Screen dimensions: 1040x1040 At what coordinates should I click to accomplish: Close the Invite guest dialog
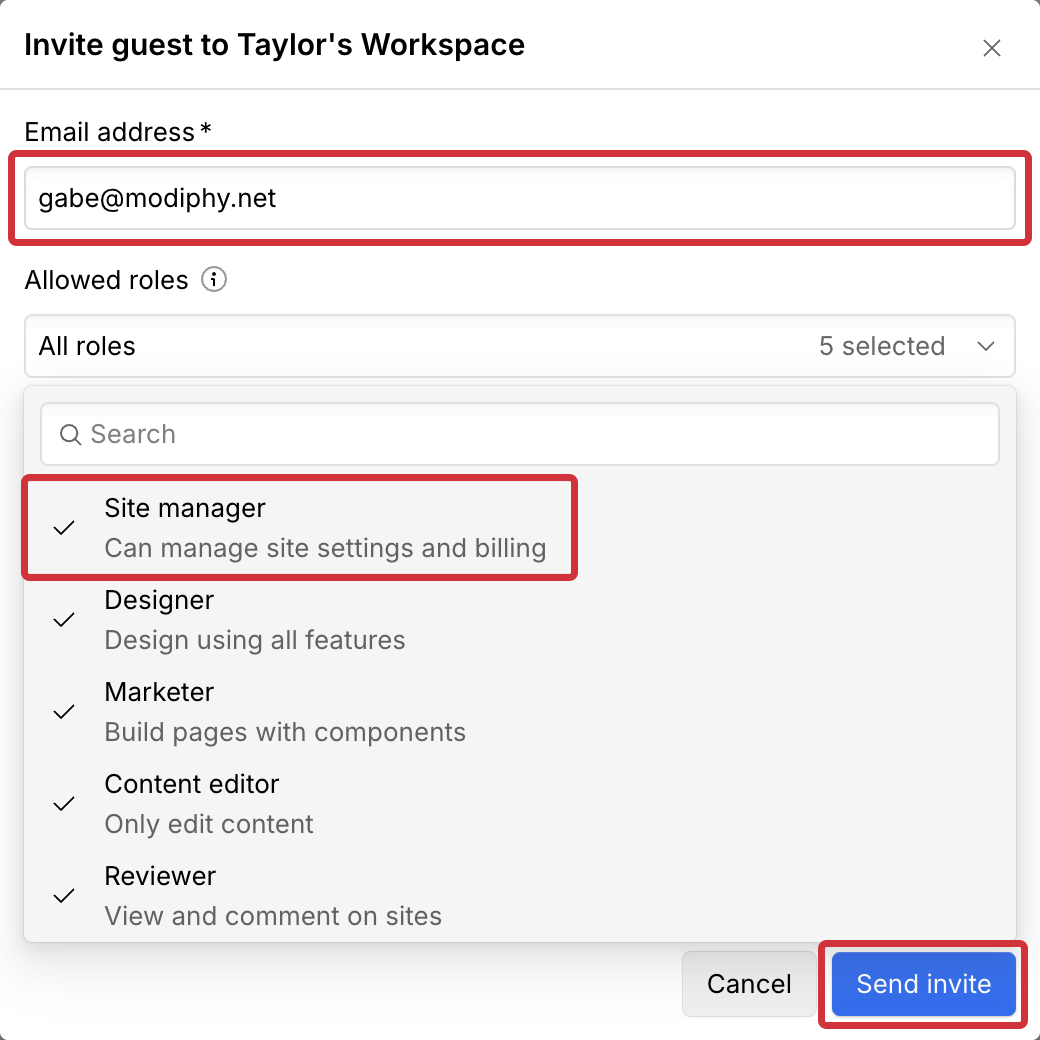click(x=992, y=48)
